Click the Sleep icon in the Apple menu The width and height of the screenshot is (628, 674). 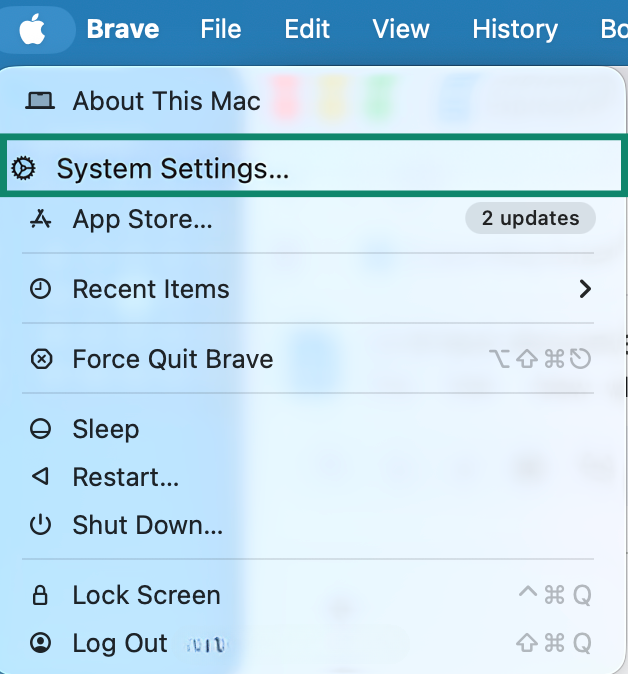[41, 429]
